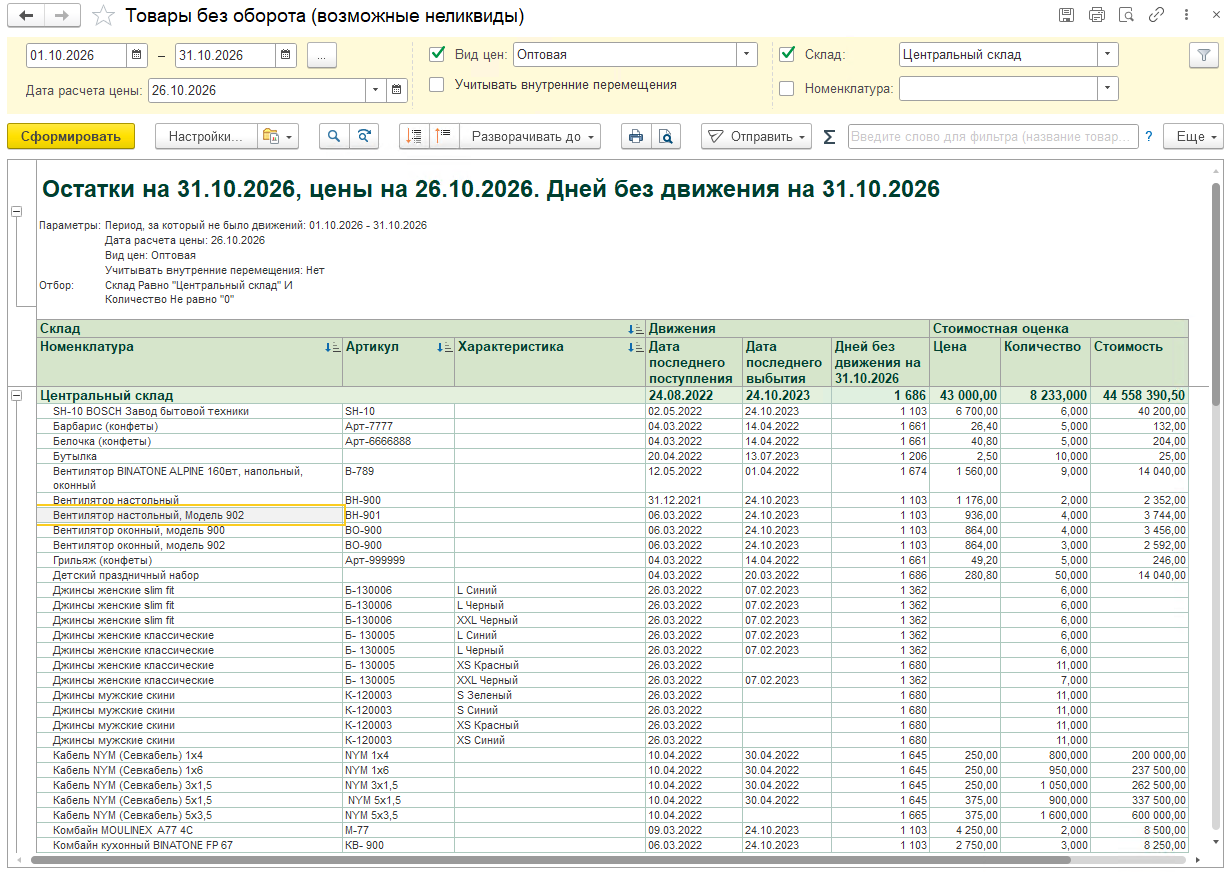This screenshot has width=1231, height=872.
Task: Open the Отправить menu
Action: (757, 137)
